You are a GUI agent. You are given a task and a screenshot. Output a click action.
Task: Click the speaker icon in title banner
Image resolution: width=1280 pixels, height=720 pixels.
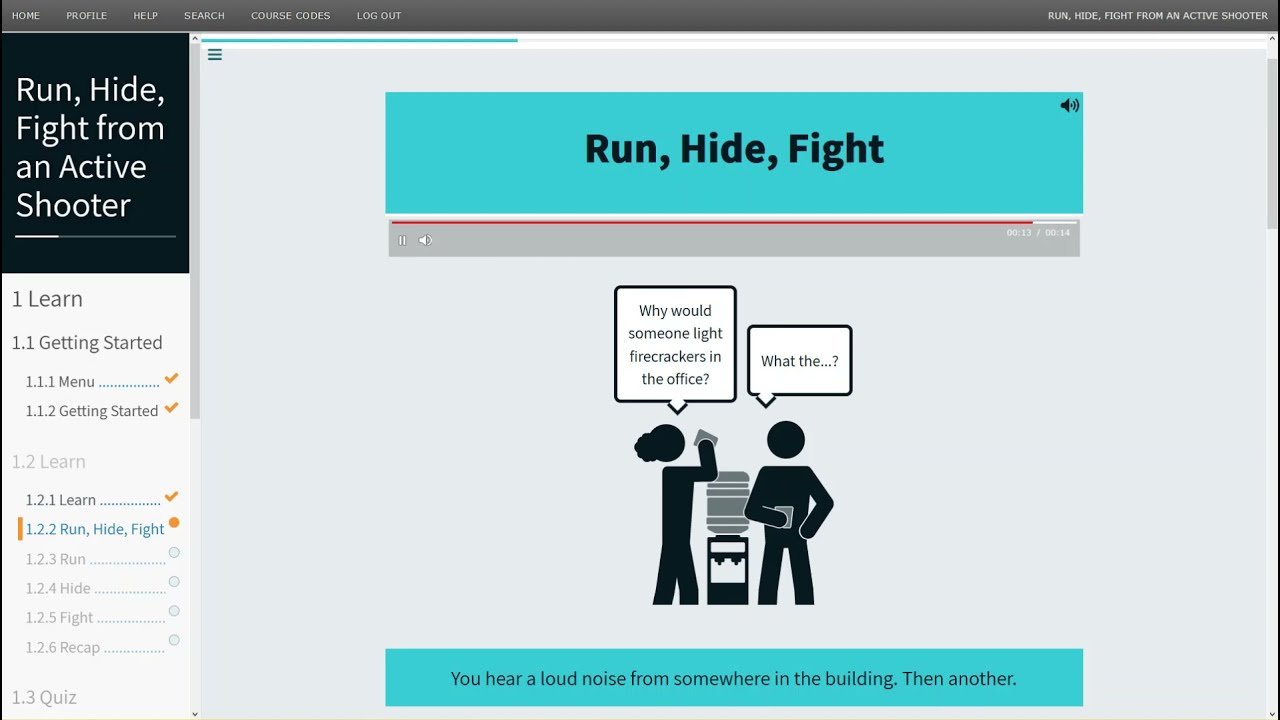point(1069,105)
